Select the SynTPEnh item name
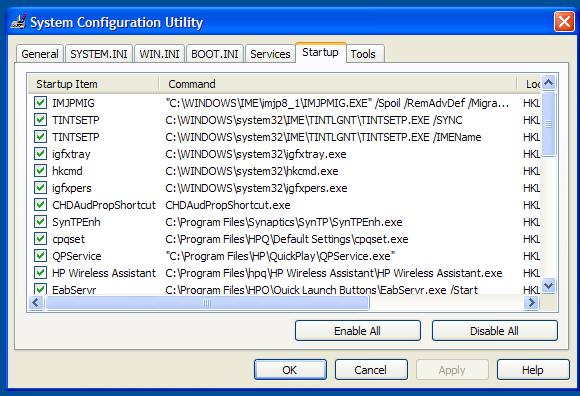This screenshot has width=580, height=396. 76,222
